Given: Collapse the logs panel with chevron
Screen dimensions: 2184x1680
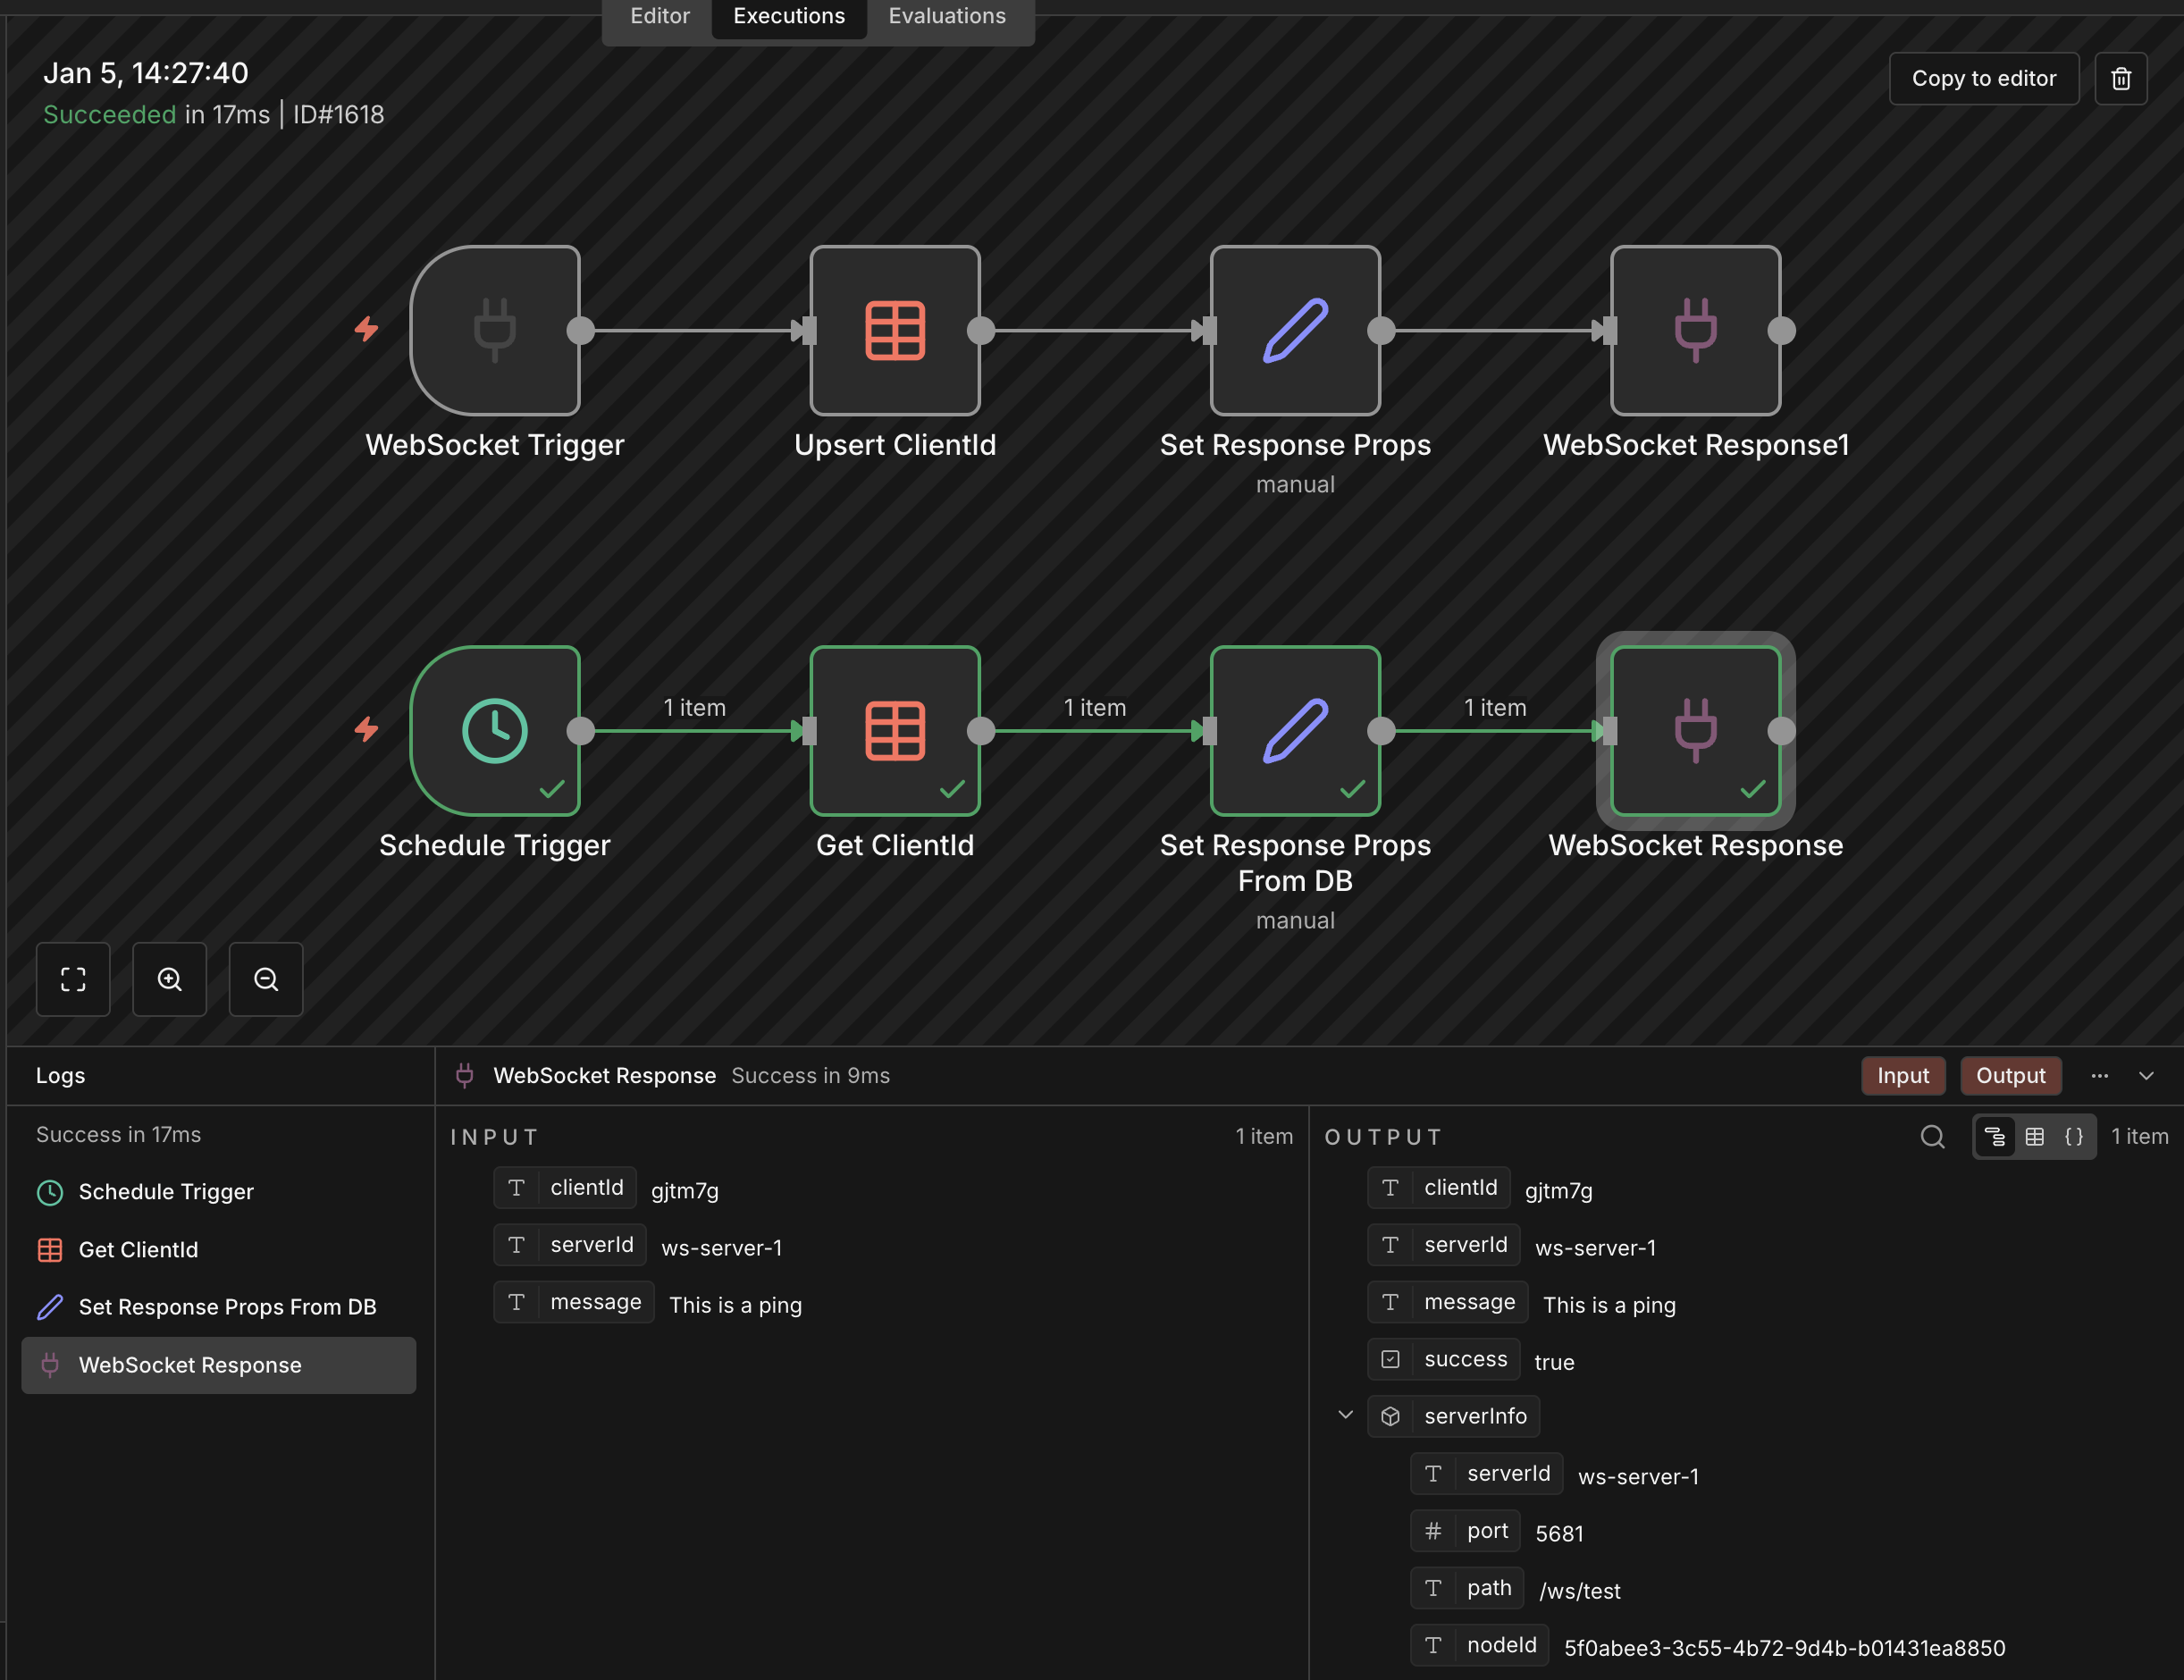Looking at the screenshot, I should pyautogui.click(x=2146, y=1076).
